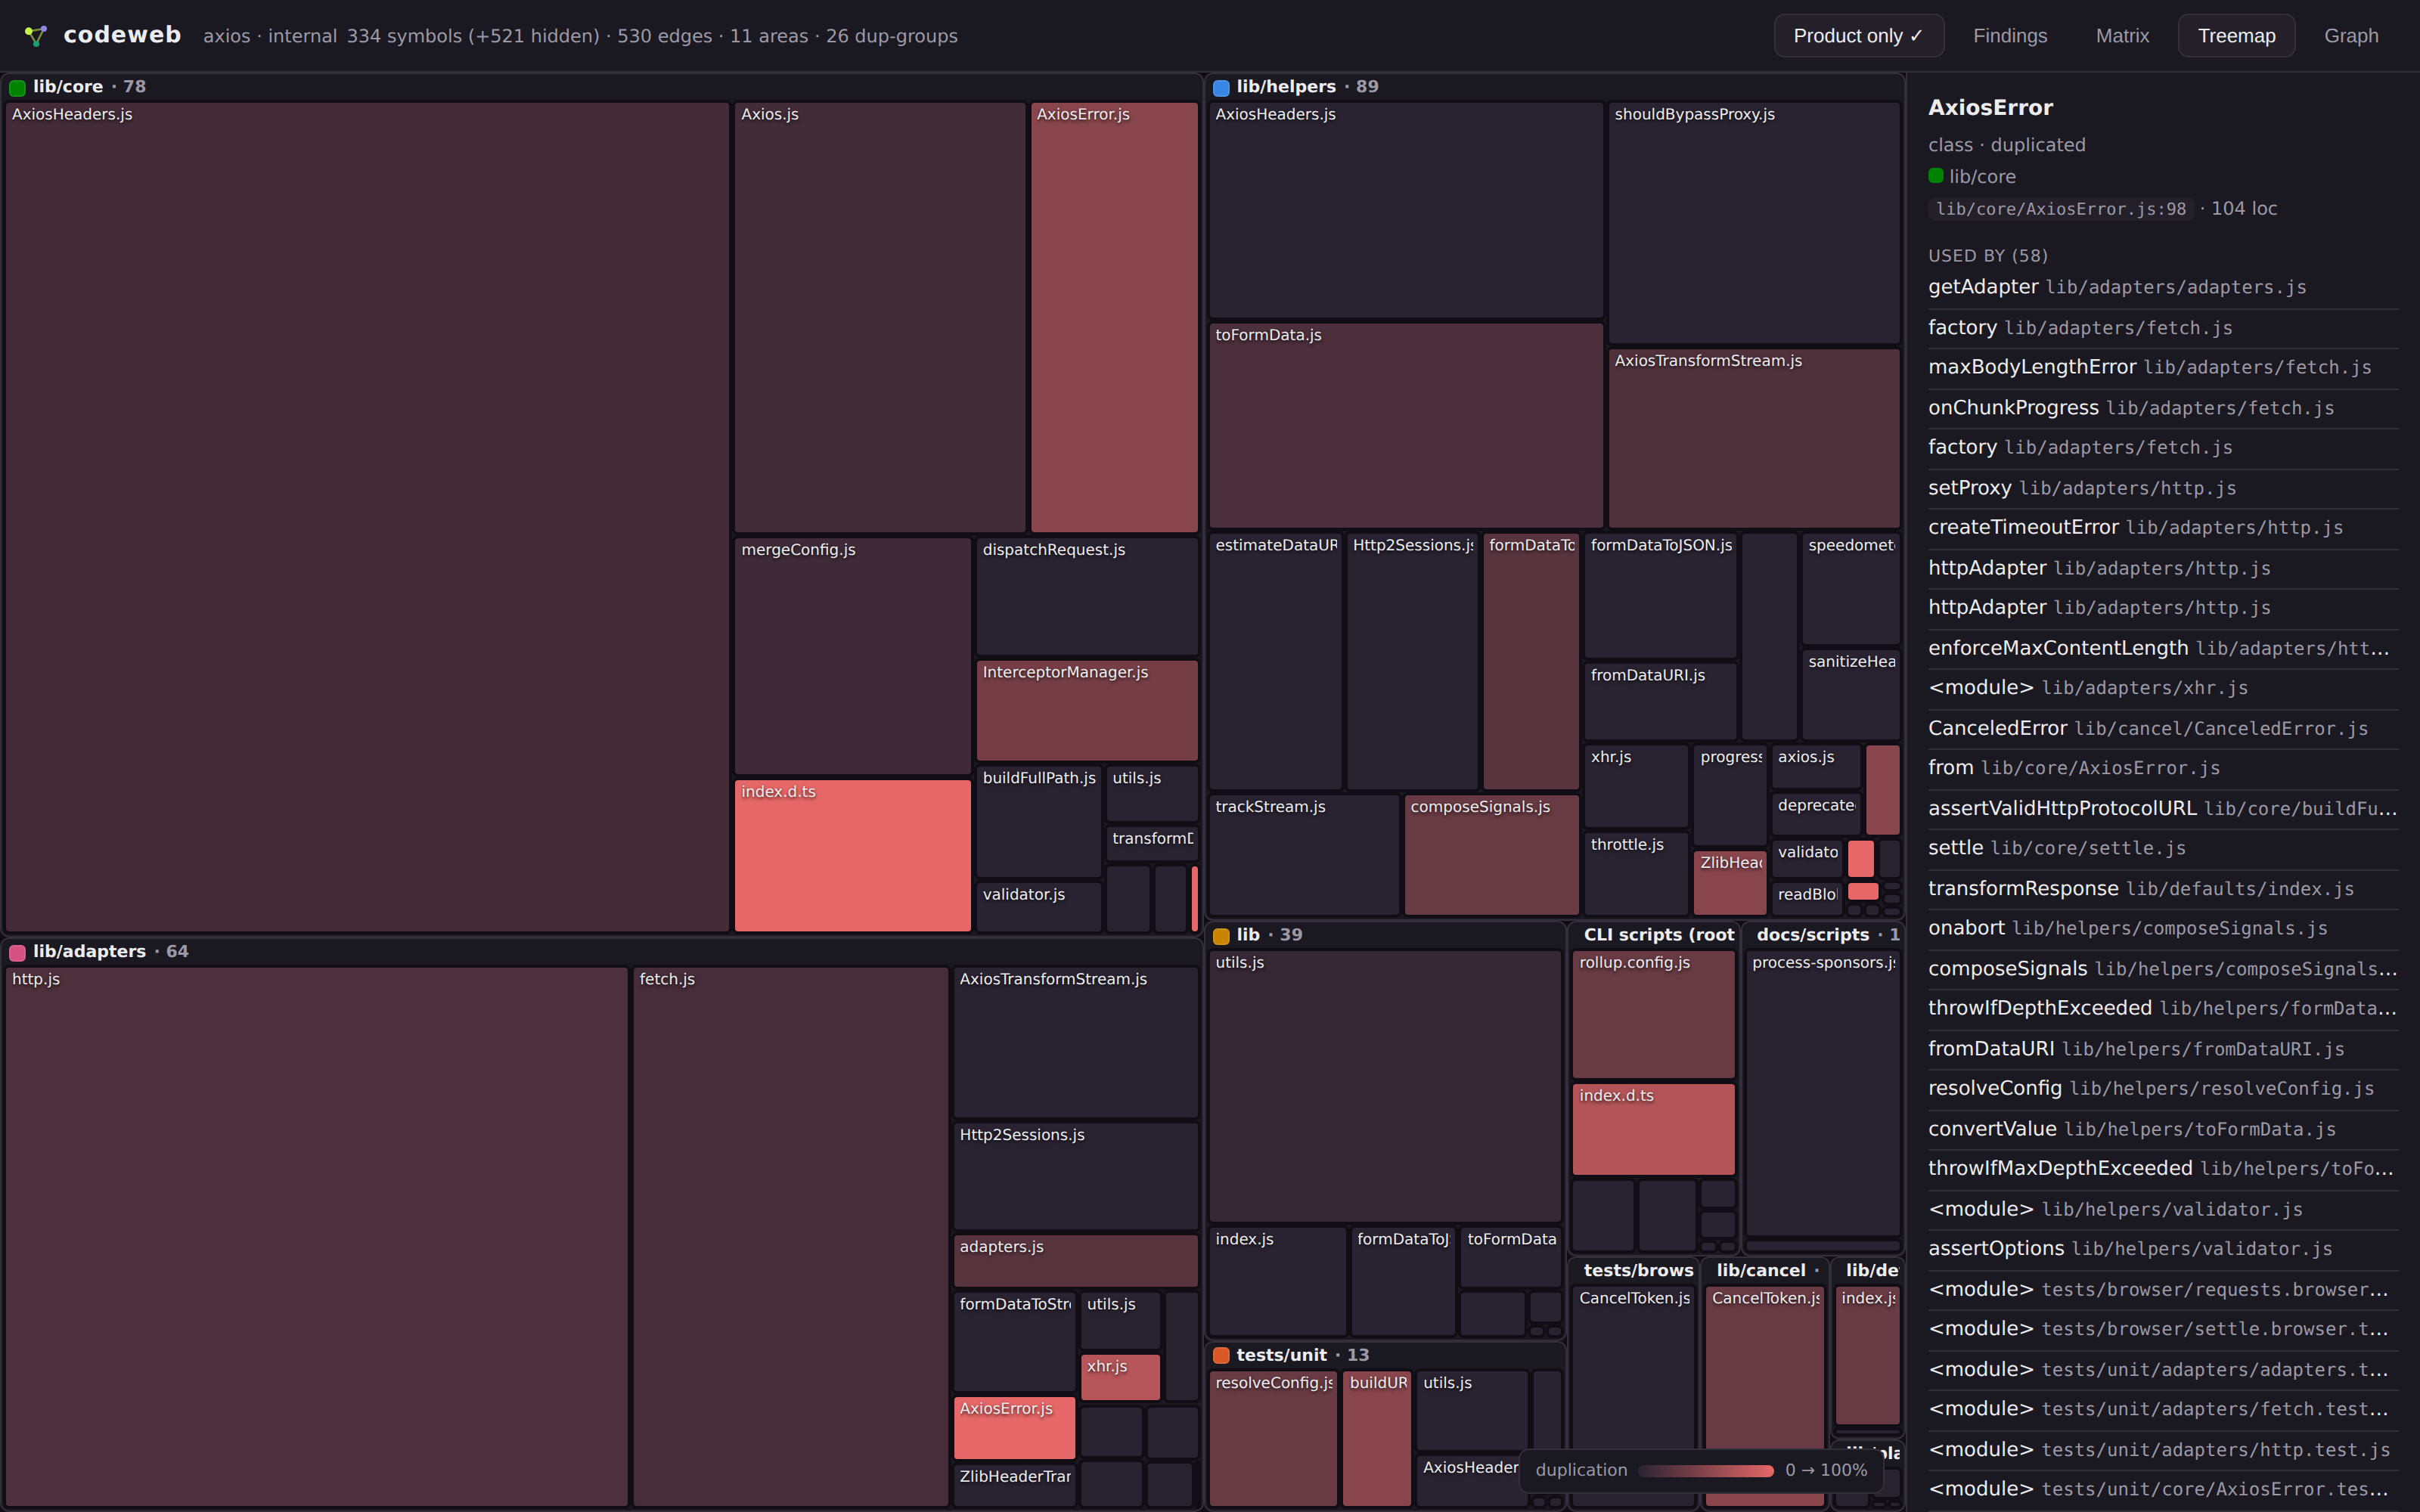Screen dimensions: 2420x1512
Task: Click the buildFullPath.js tile
Action: click(1038, 821)
